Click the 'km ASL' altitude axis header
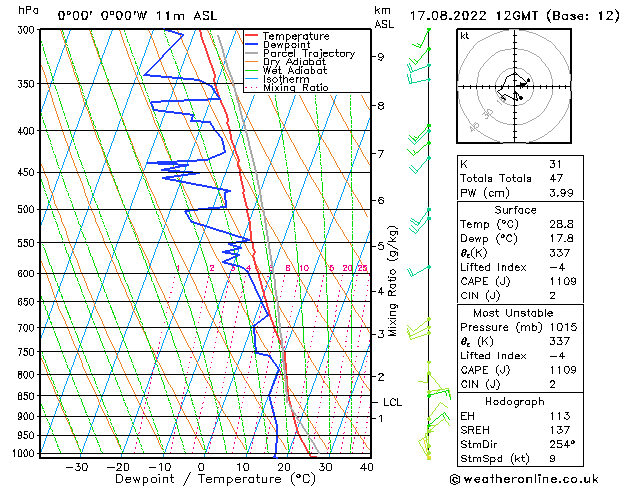Image resolution: width=629 pixels, height=486 pixels. coord(384,17)
